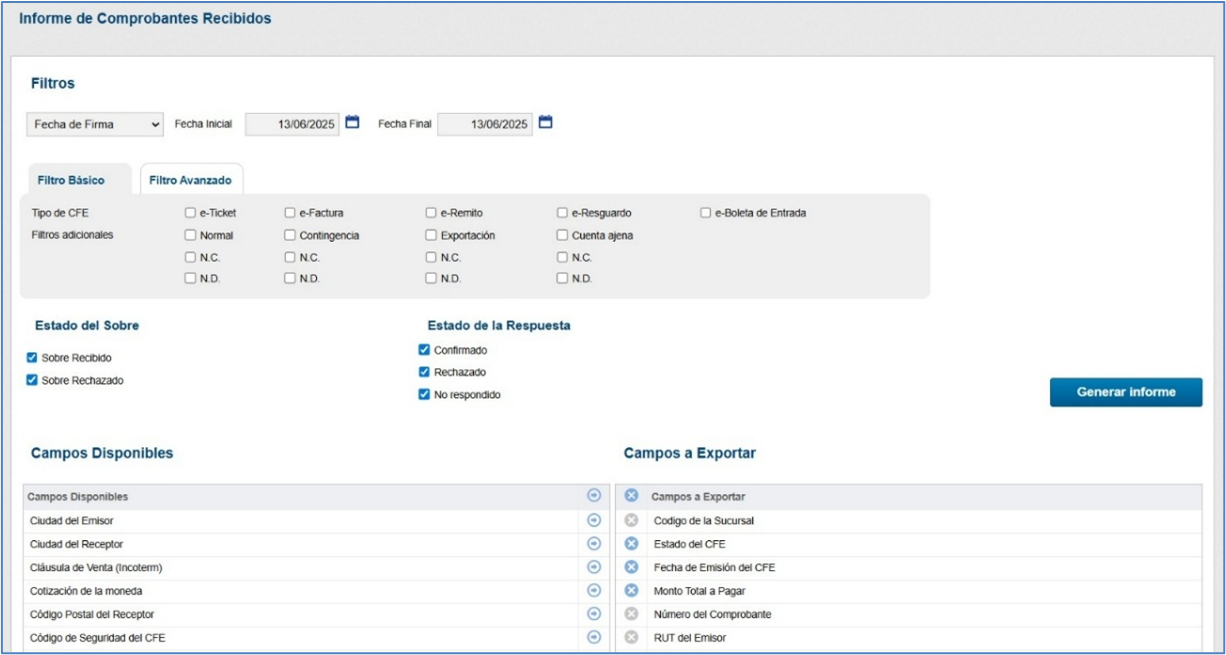Remove Fecha de Emisión del CFE field
The height and width of the screenshot is (655, 1226).
pos(631,567)
